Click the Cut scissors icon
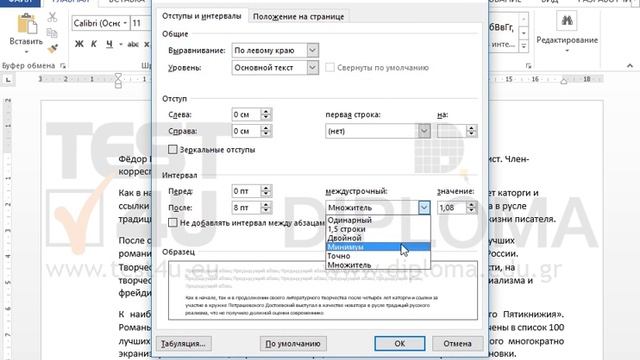 click(x=52, y=17)
